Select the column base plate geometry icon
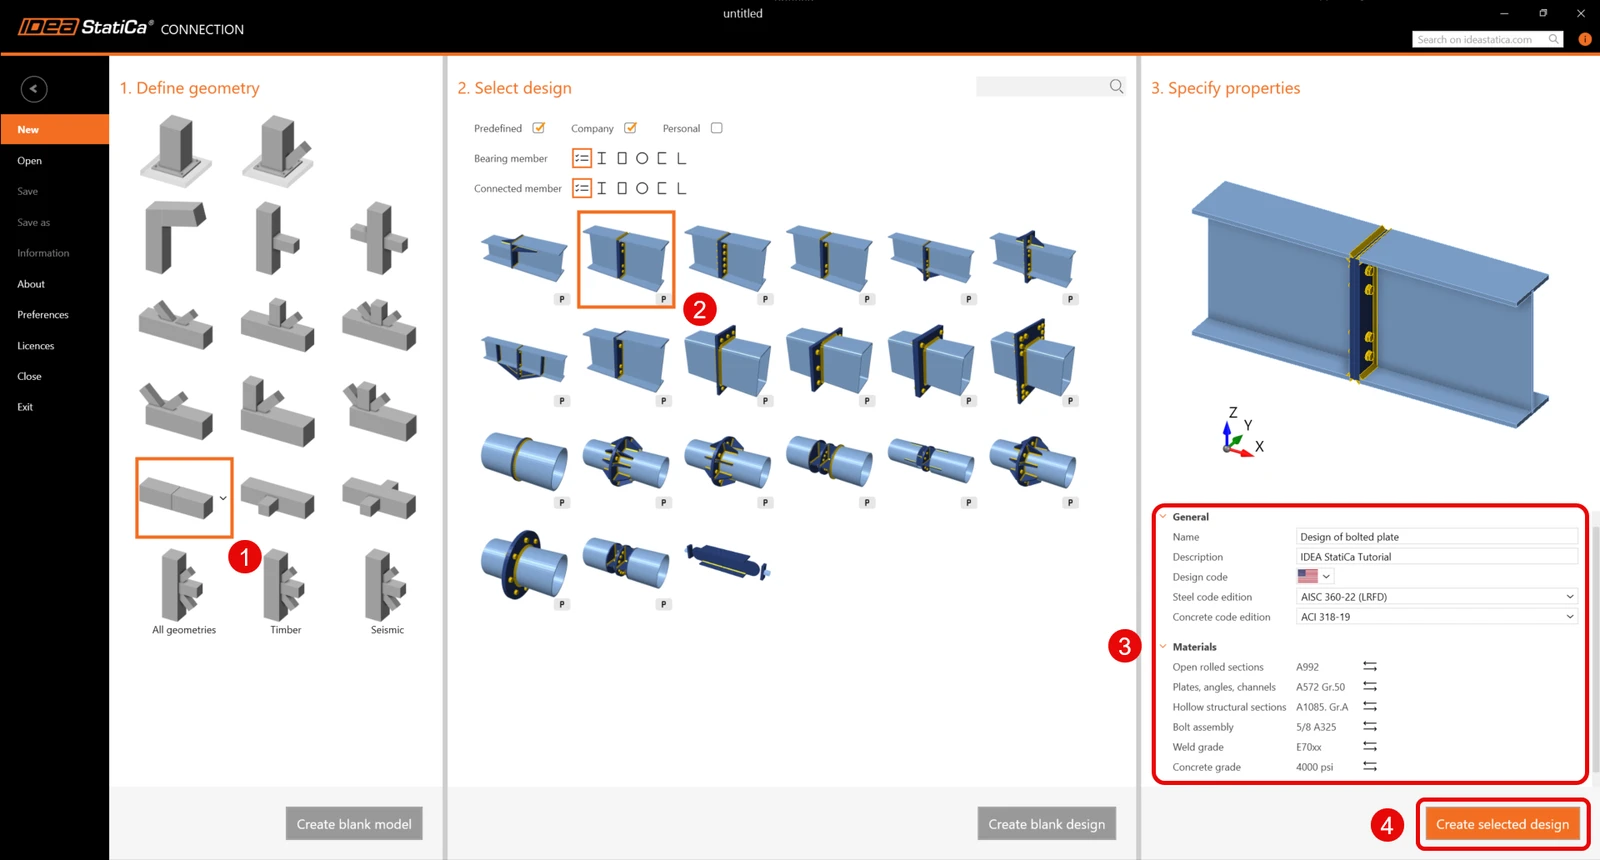The image size is (1600, 860). point(176,150)
